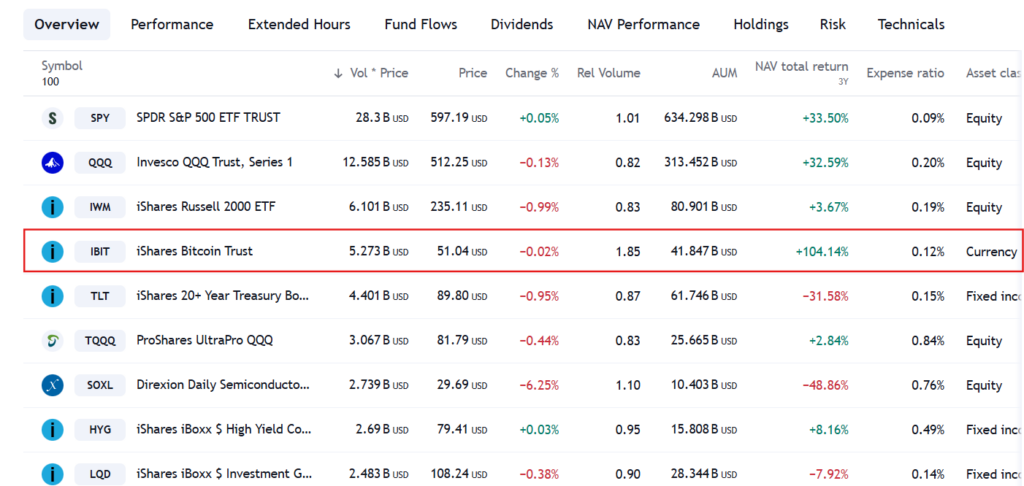Click the IWM iShares logo icon
Screen dimensions: 1024x486
[52, 207]
